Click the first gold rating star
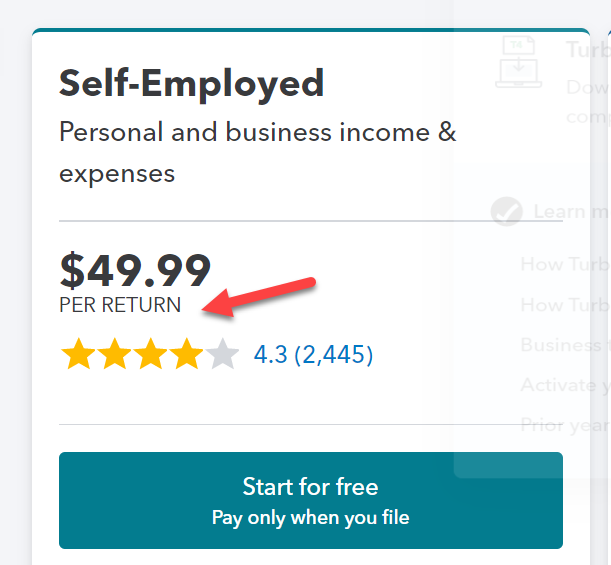This screenshot has width=611, height=565. click(x=78, y=354)
